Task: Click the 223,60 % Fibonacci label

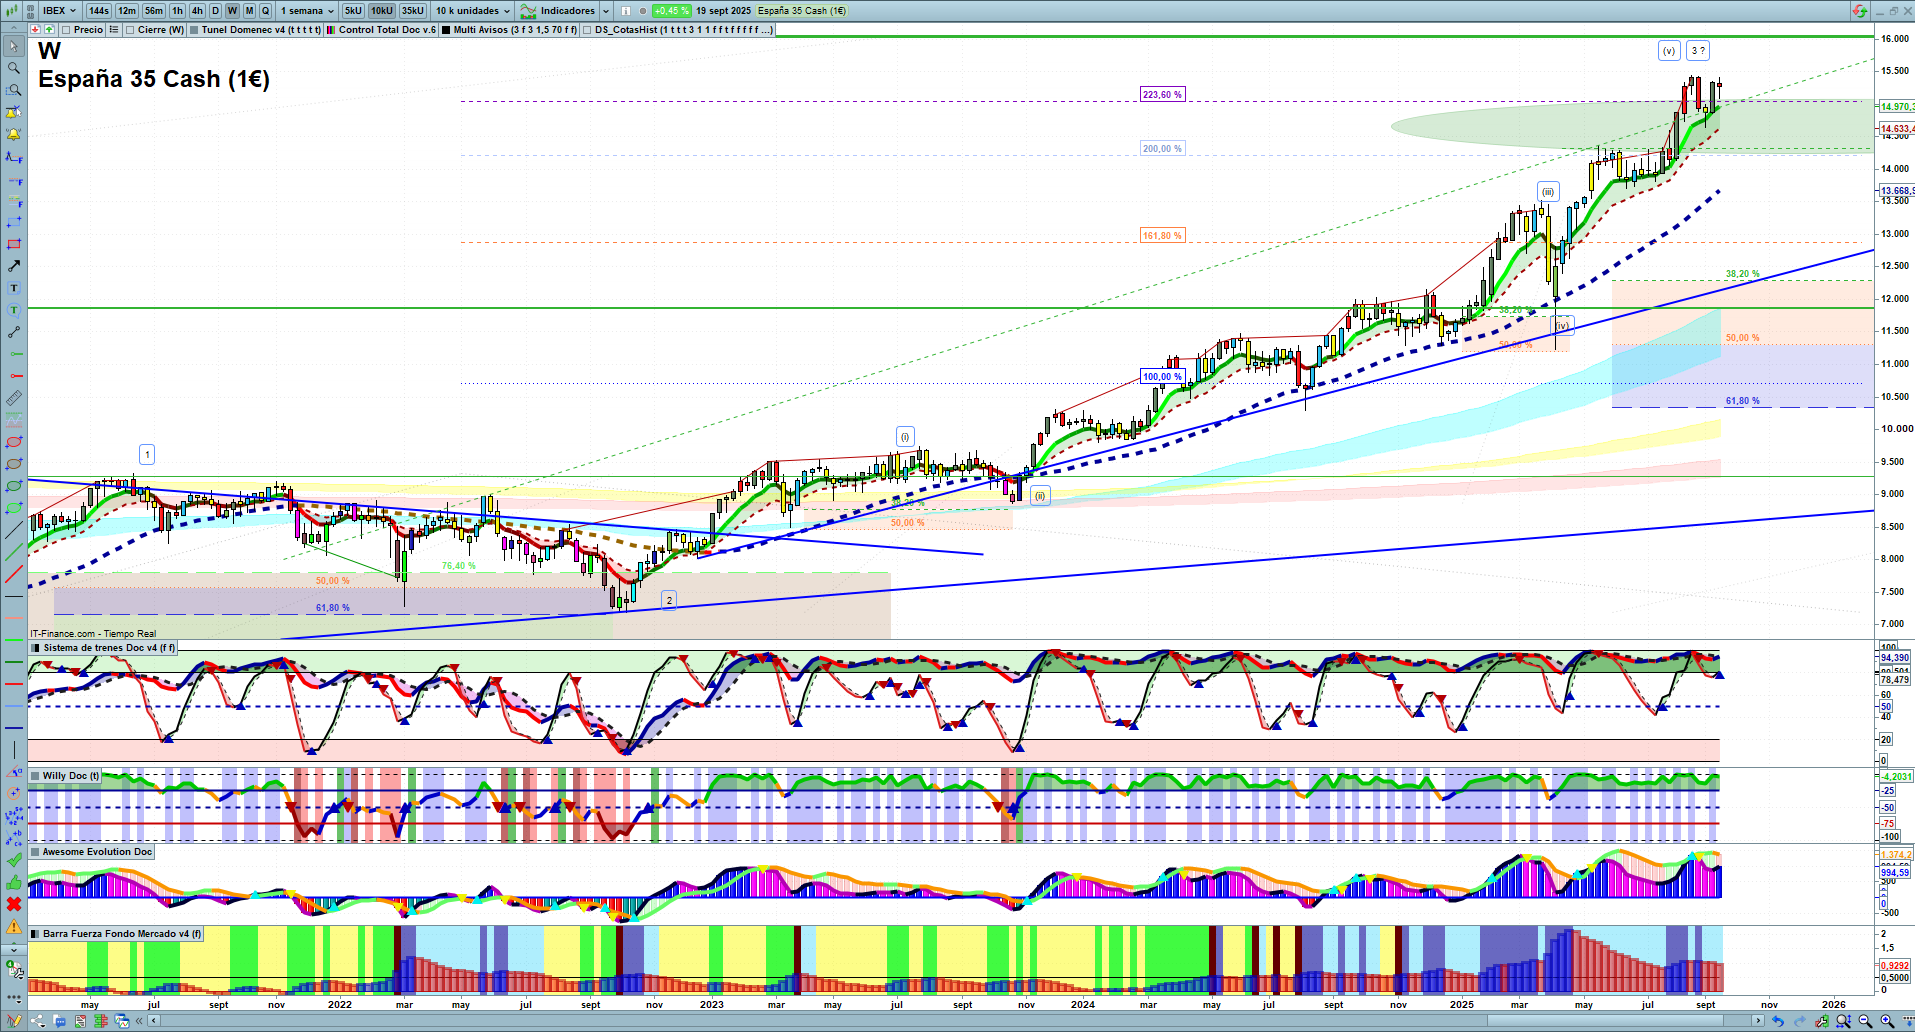Action: [1162, 94]
